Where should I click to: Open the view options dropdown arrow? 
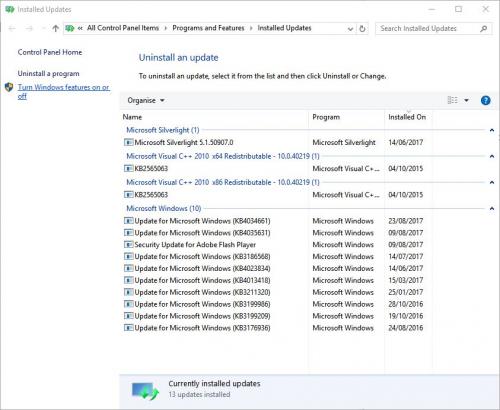[466, 100]
